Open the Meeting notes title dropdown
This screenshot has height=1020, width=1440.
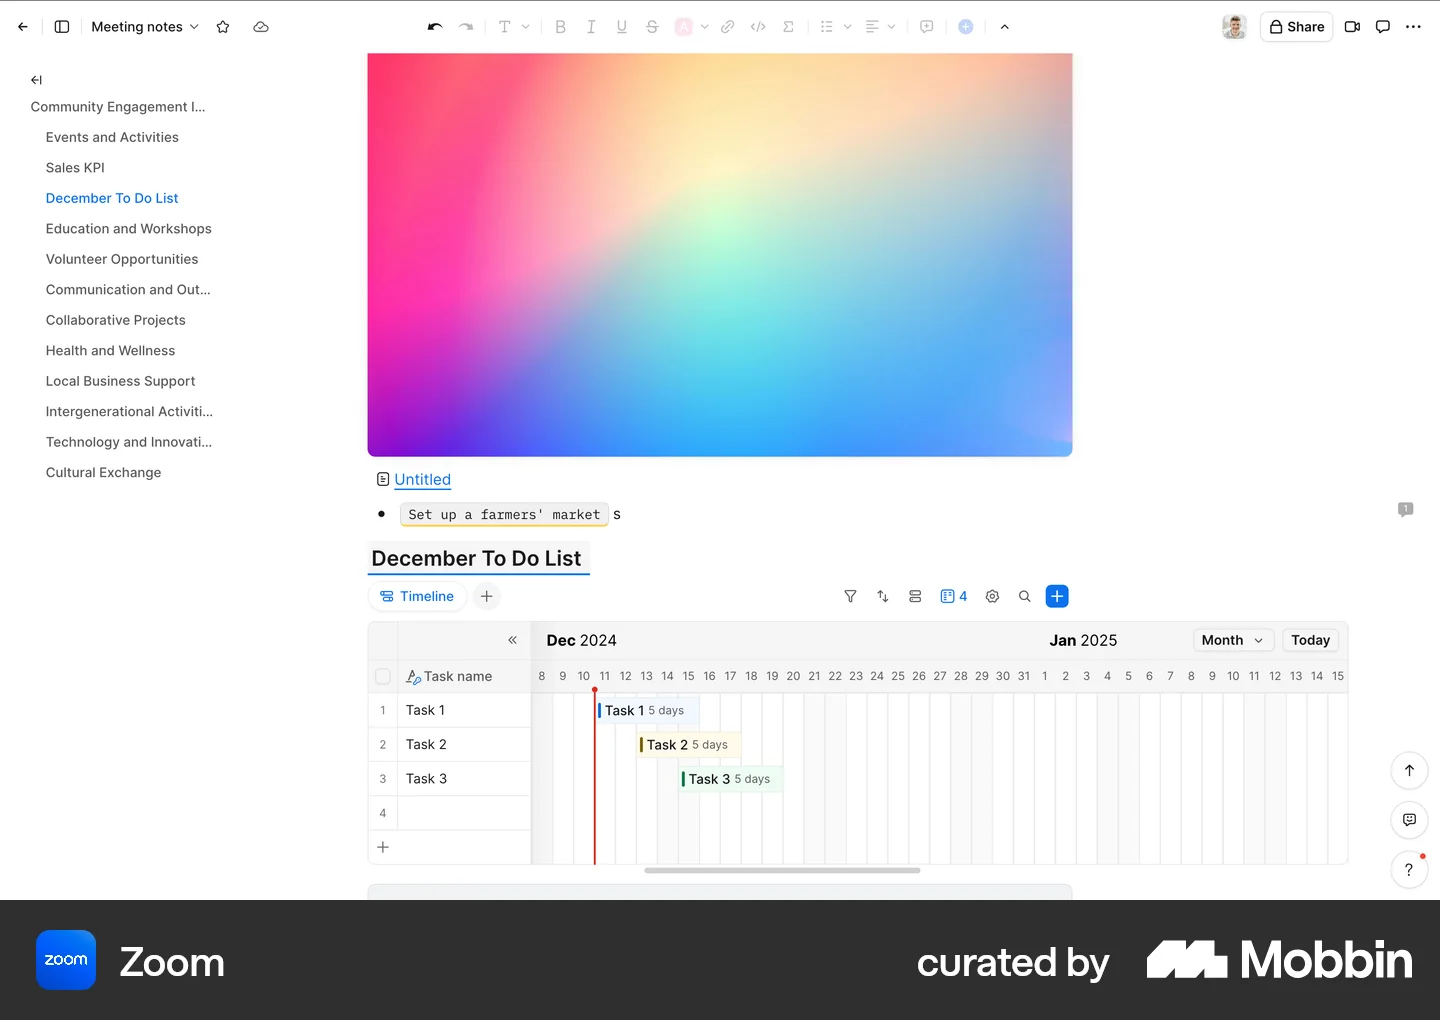pyautogui.click(x=145, y=27)
